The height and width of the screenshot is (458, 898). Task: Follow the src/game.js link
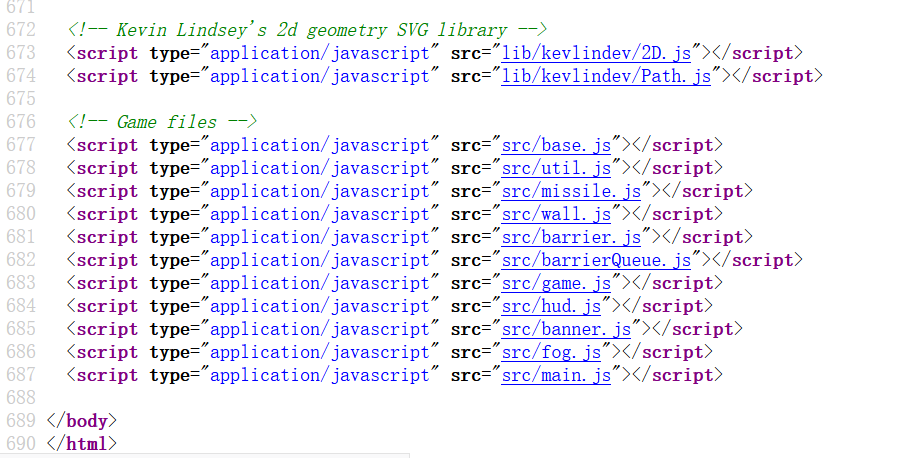point(556,283)
